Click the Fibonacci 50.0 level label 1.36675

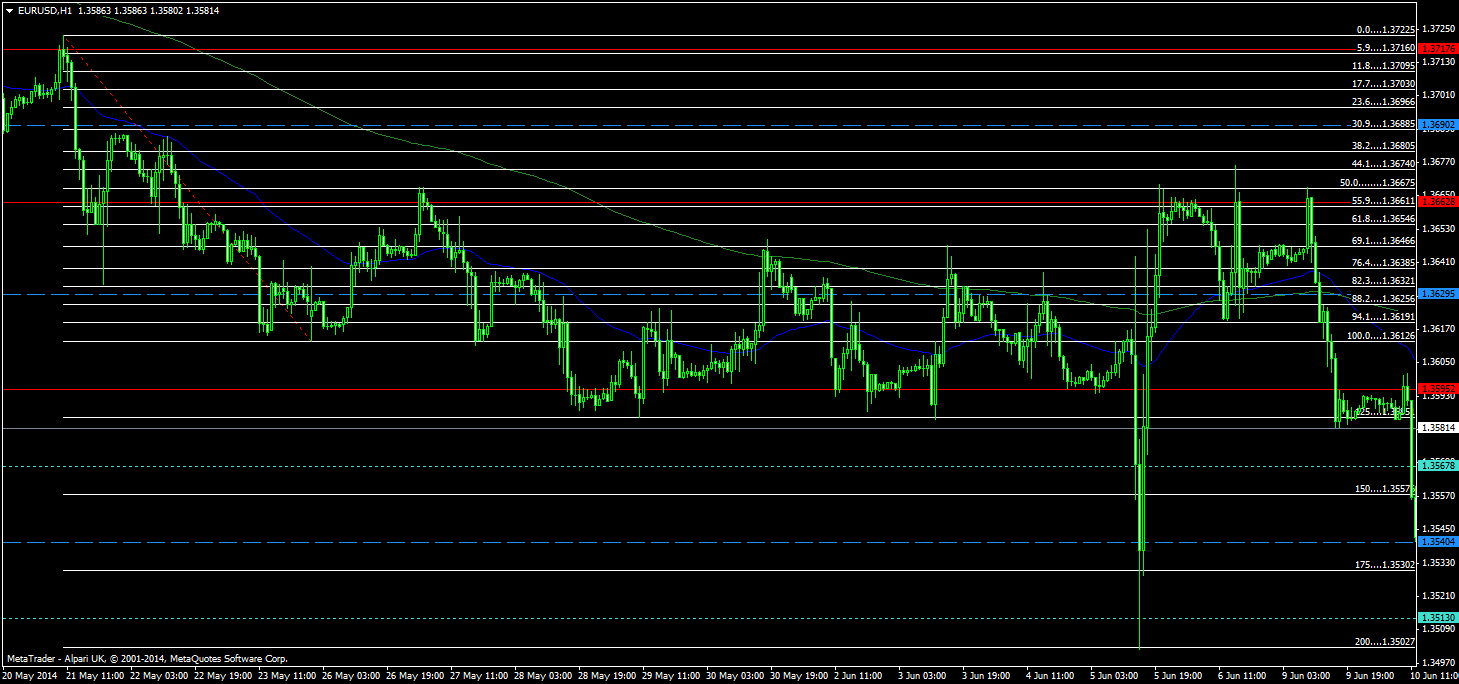click(1377, 183)
